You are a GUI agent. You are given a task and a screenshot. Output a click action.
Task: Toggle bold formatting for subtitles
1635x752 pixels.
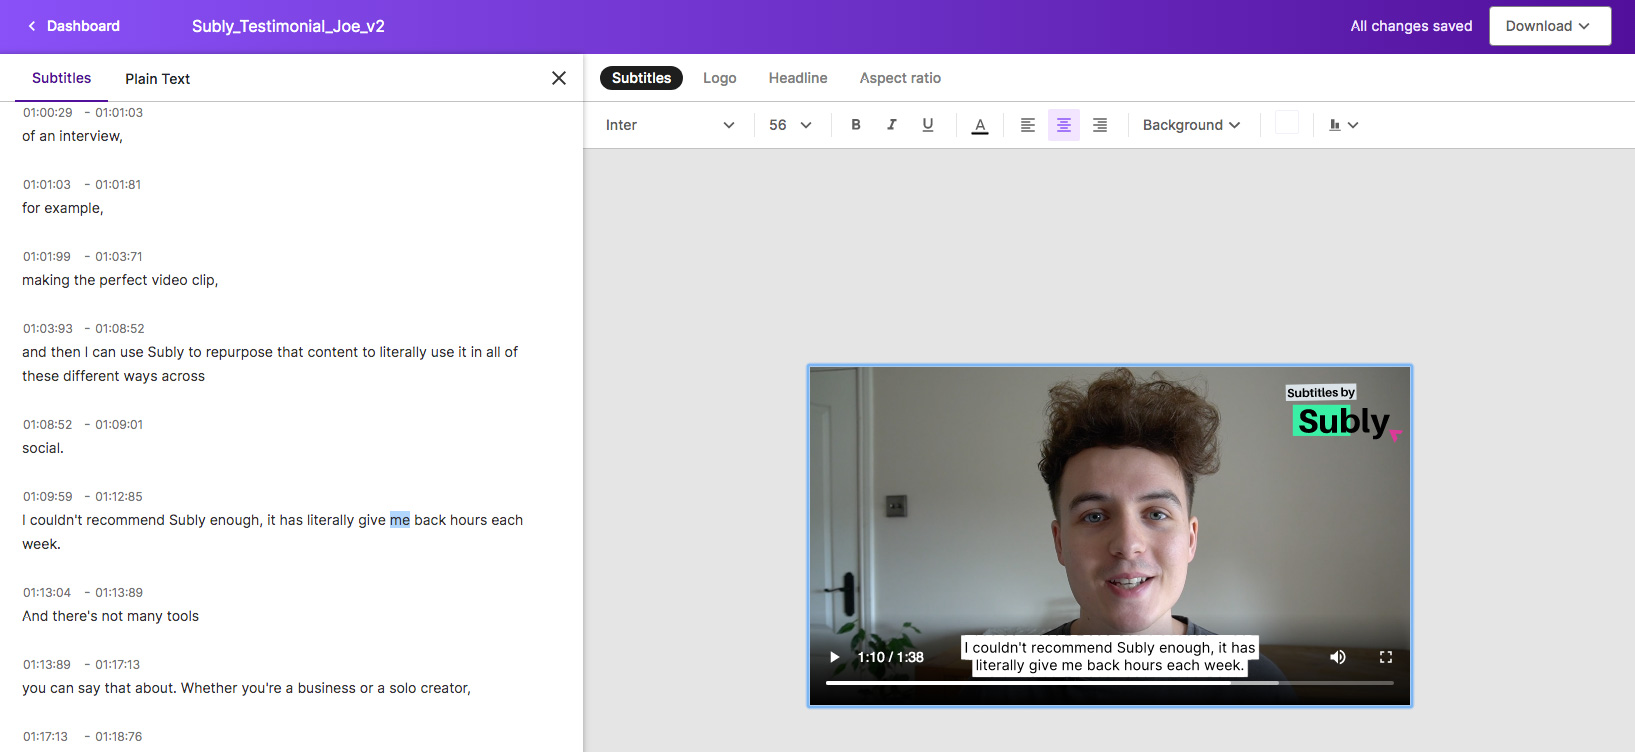click(x=855, y=125)
